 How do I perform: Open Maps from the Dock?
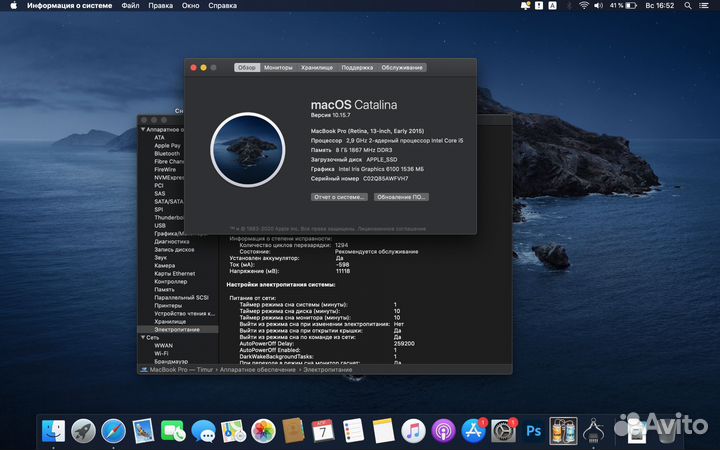(233, 431)
